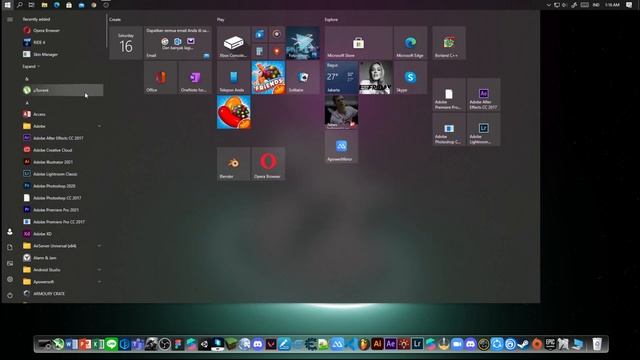This screenshot has height=360, width=640.
Task: Toggle the Start menu hamburger button
Action: [x=10, y=19]
